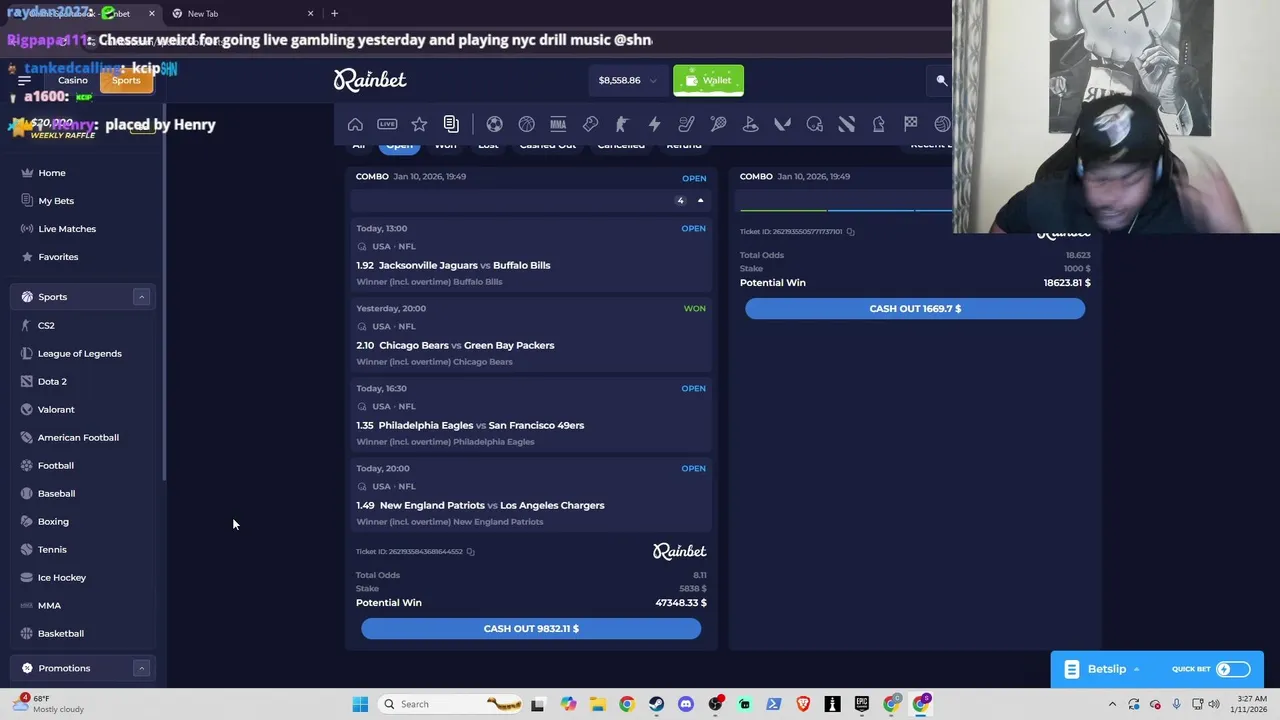The image size is (1280, 720).
Task: Click the search magnifier icon near Wallet
Action: [941, 80]
